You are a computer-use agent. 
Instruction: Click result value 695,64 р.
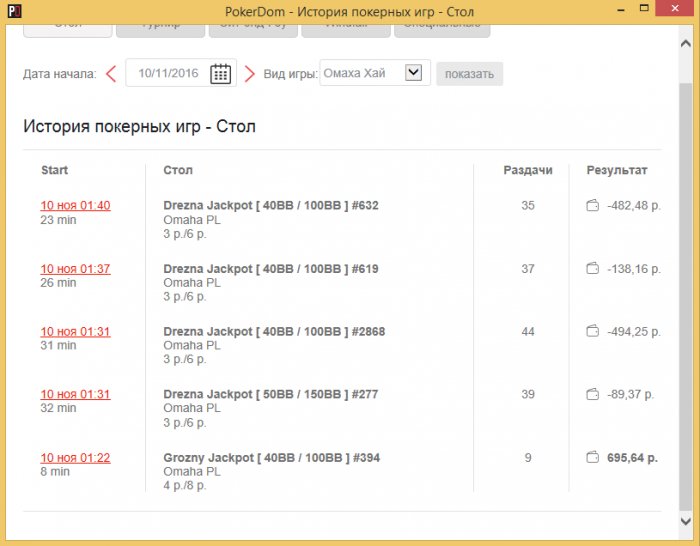click(x=632, y=458)
